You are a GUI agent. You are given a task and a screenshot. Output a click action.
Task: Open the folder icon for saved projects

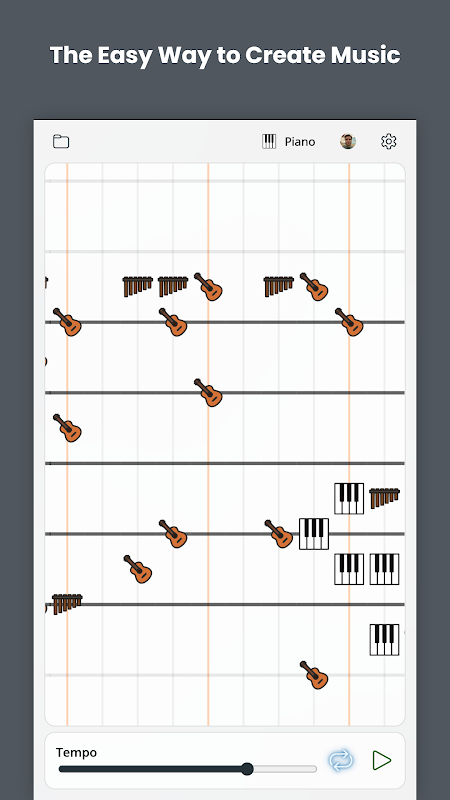[61, 141]
